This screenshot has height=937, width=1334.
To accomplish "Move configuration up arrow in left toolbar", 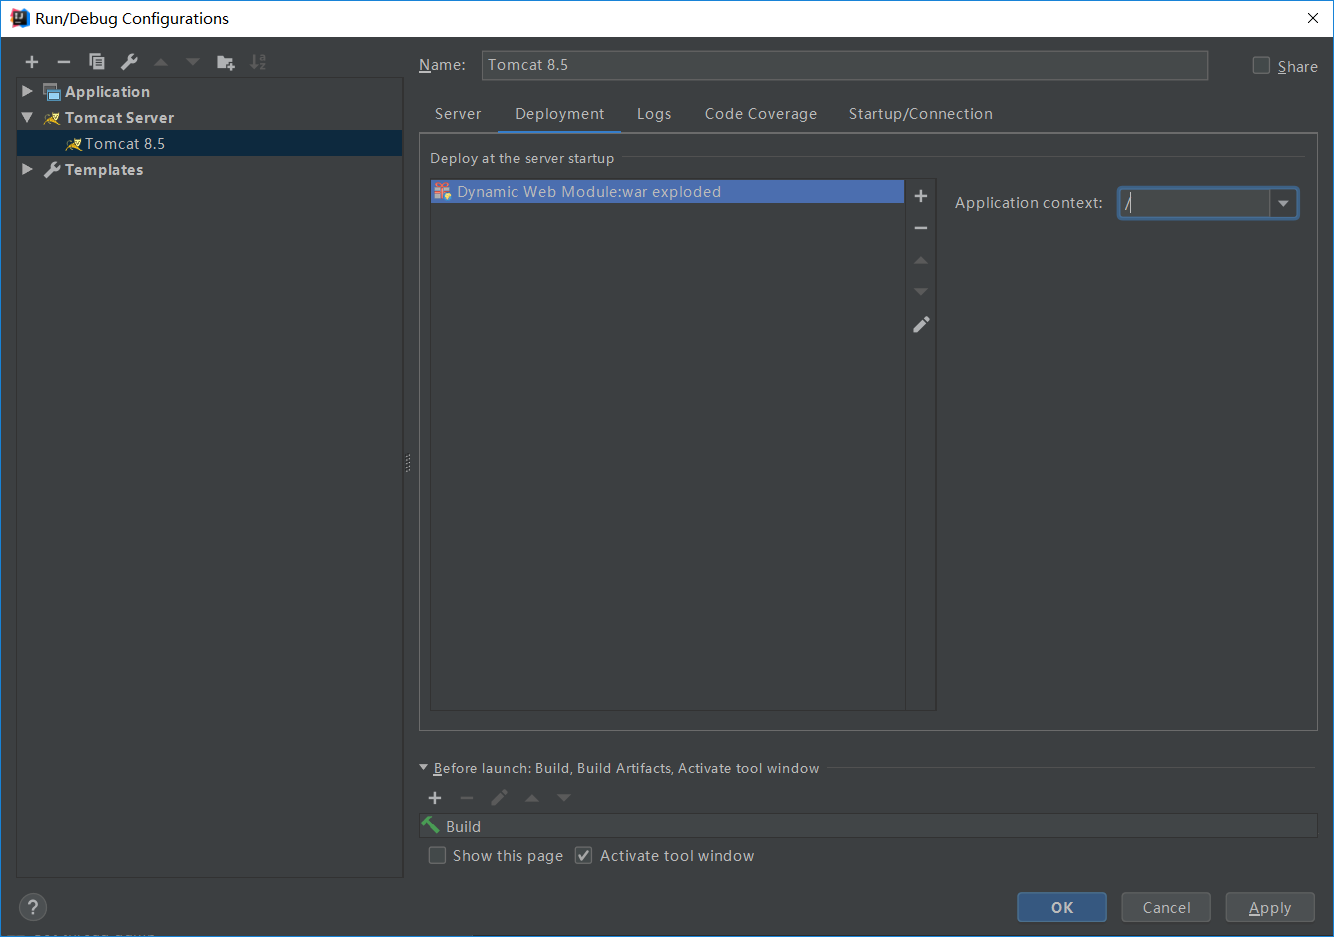I will pos(161,62).
